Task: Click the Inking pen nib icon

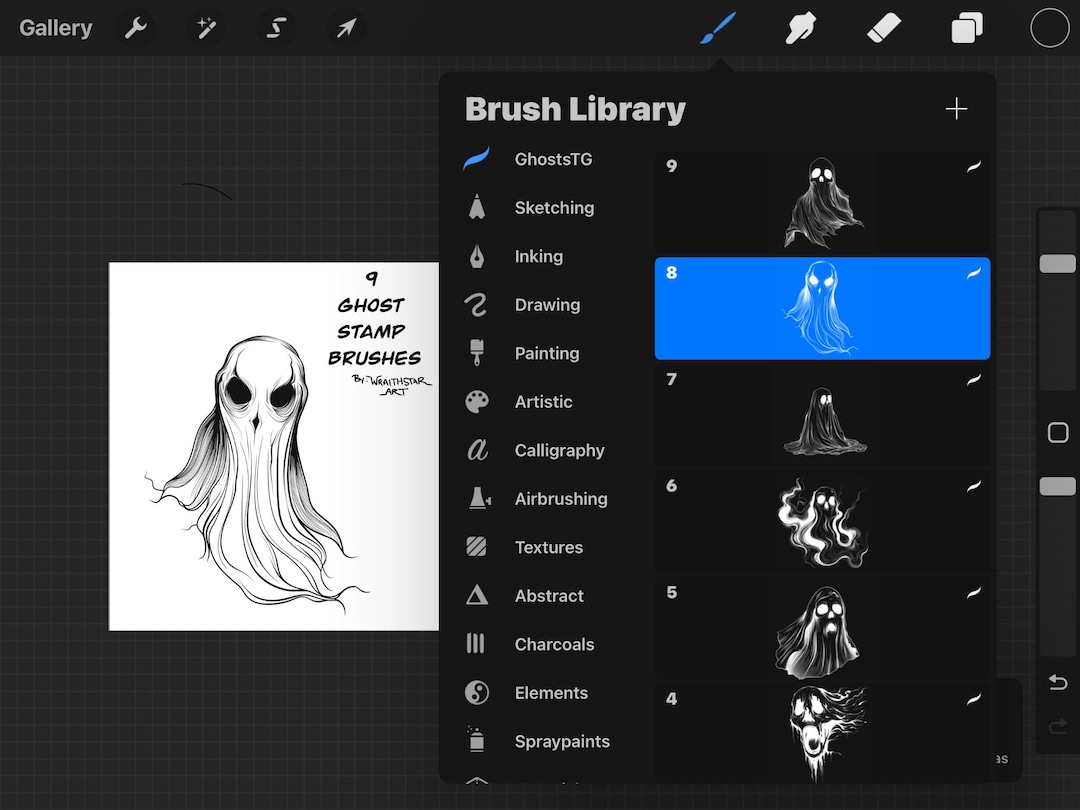Action: (x=477, y=256)
